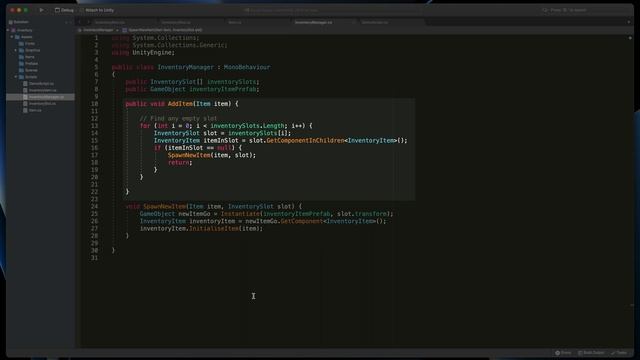This screenshot has width=640, height=360.
Task: Switch to the Item.cs tab
Action: [x=235, y=22]
